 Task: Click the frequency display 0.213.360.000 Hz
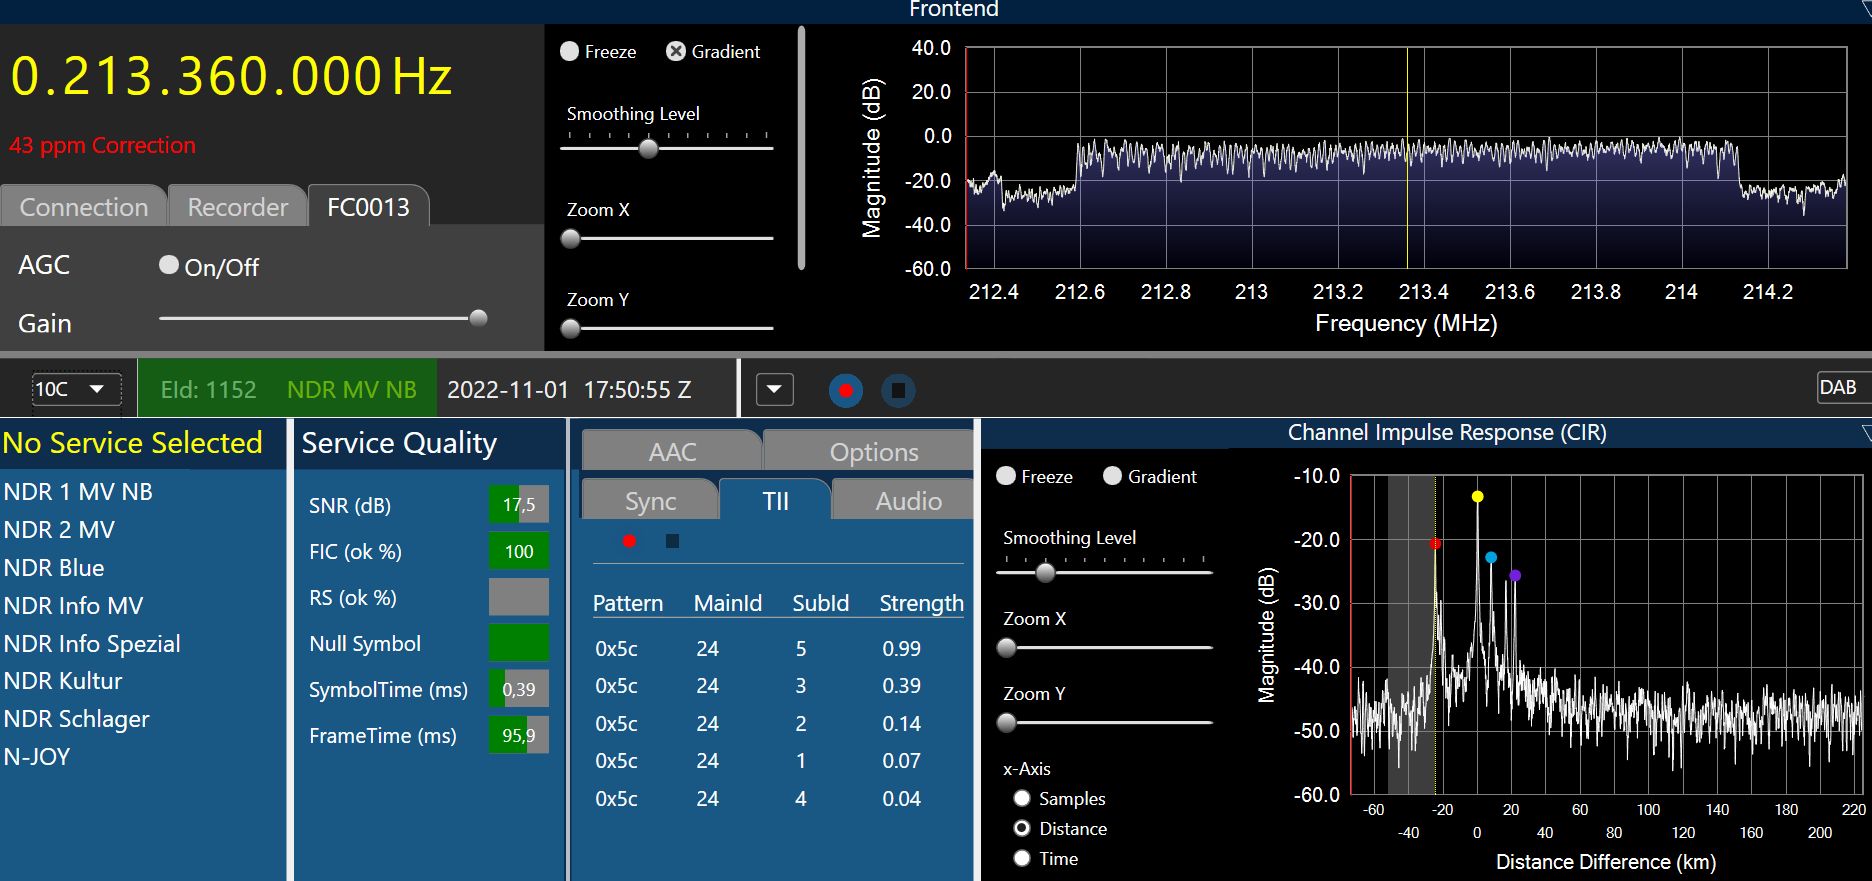231,77
